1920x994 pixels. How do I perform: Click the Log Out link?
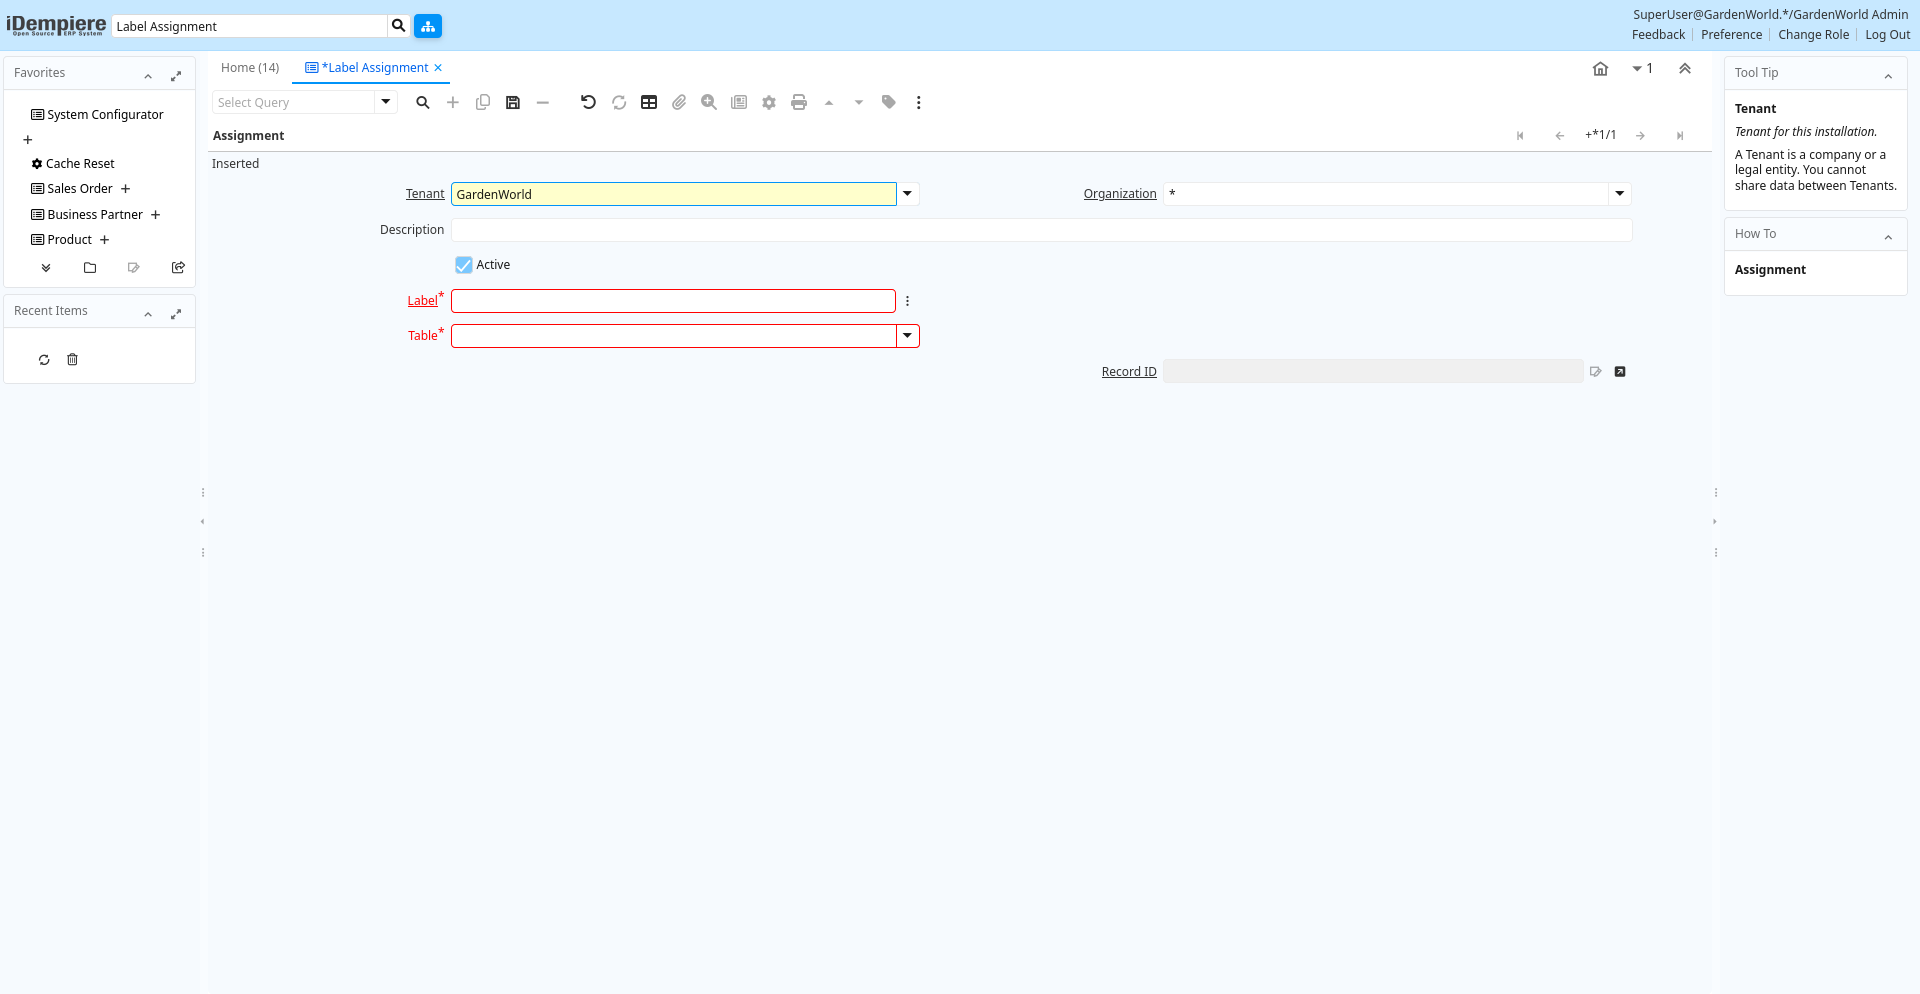(x=1887, y=35)
